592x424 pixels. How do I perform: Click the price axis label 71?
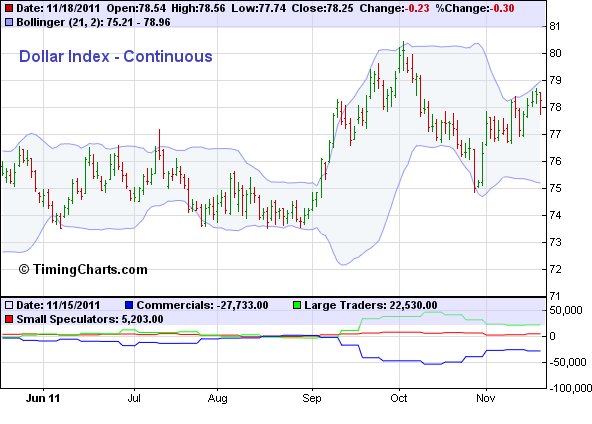pos(555,296)
